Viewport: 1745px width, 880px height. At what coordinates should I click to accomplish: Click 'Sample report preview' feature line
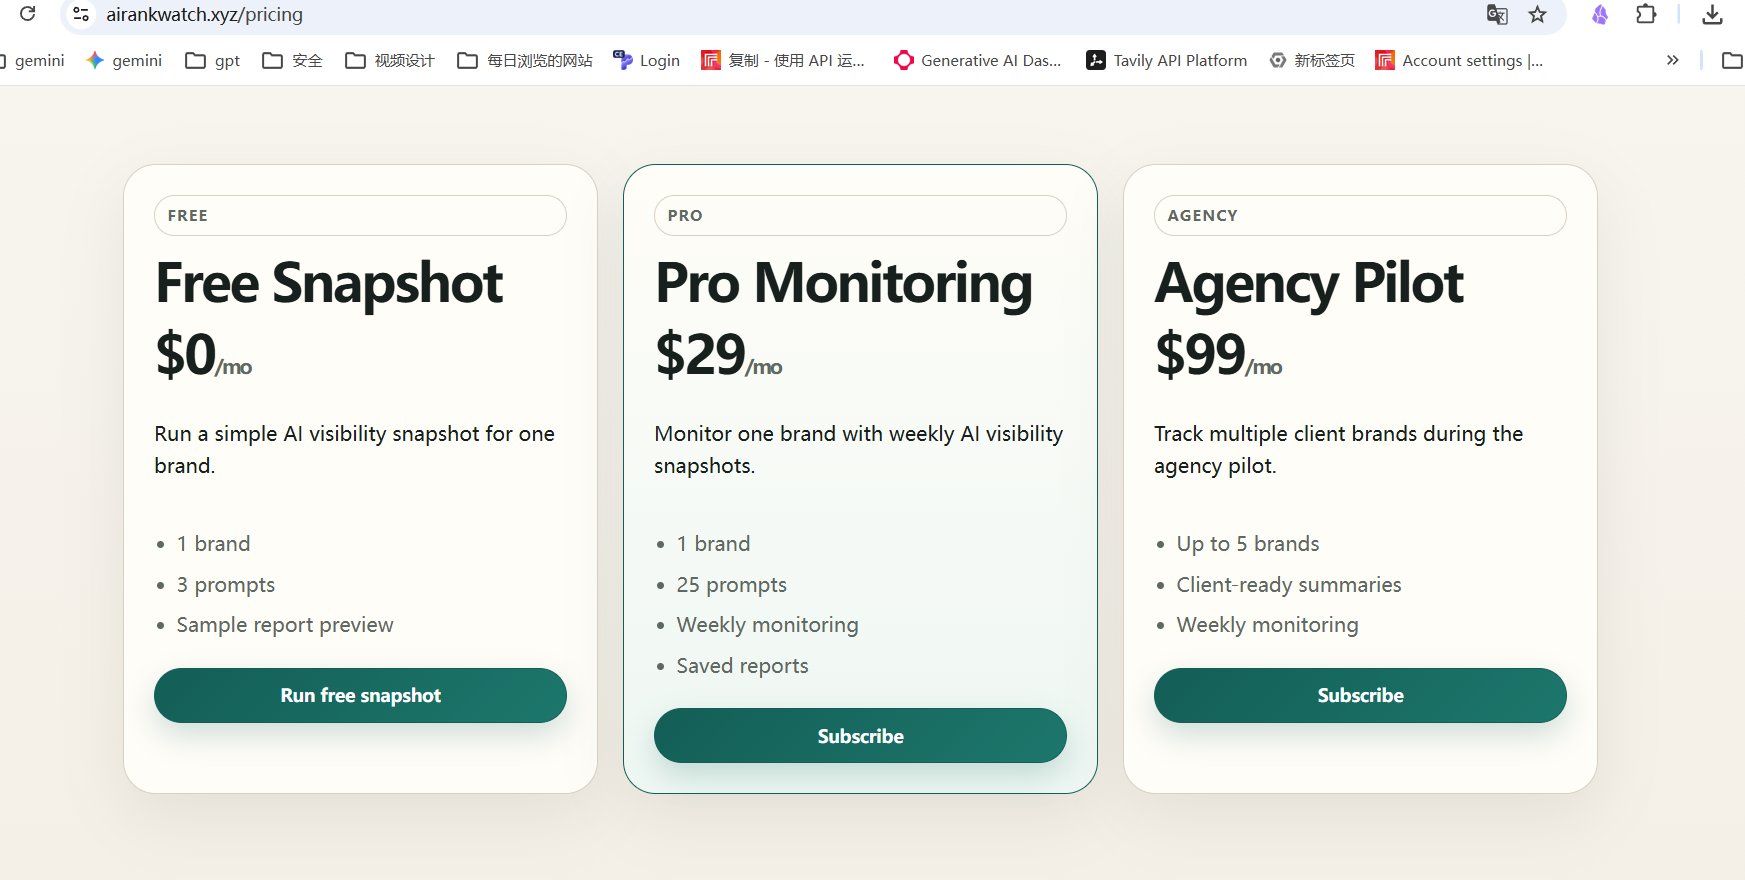click(x=285, y=625)
